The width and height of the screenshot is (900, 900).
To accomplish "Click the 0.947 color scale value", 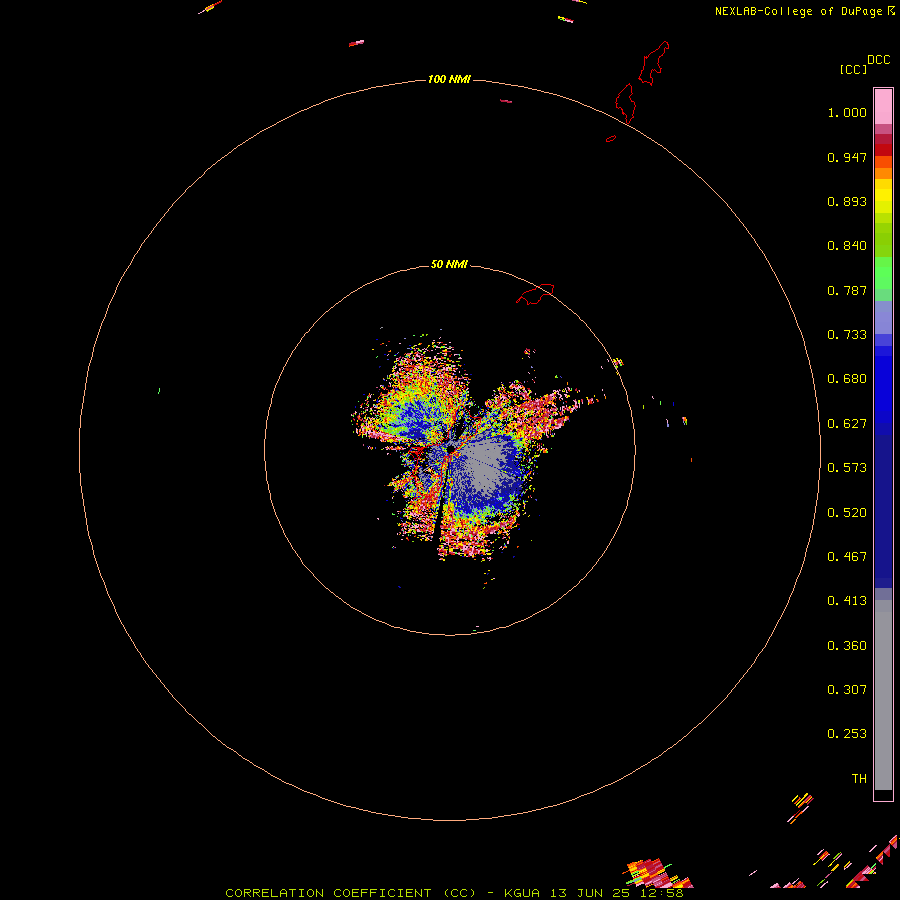I will (x=847, y=157).
